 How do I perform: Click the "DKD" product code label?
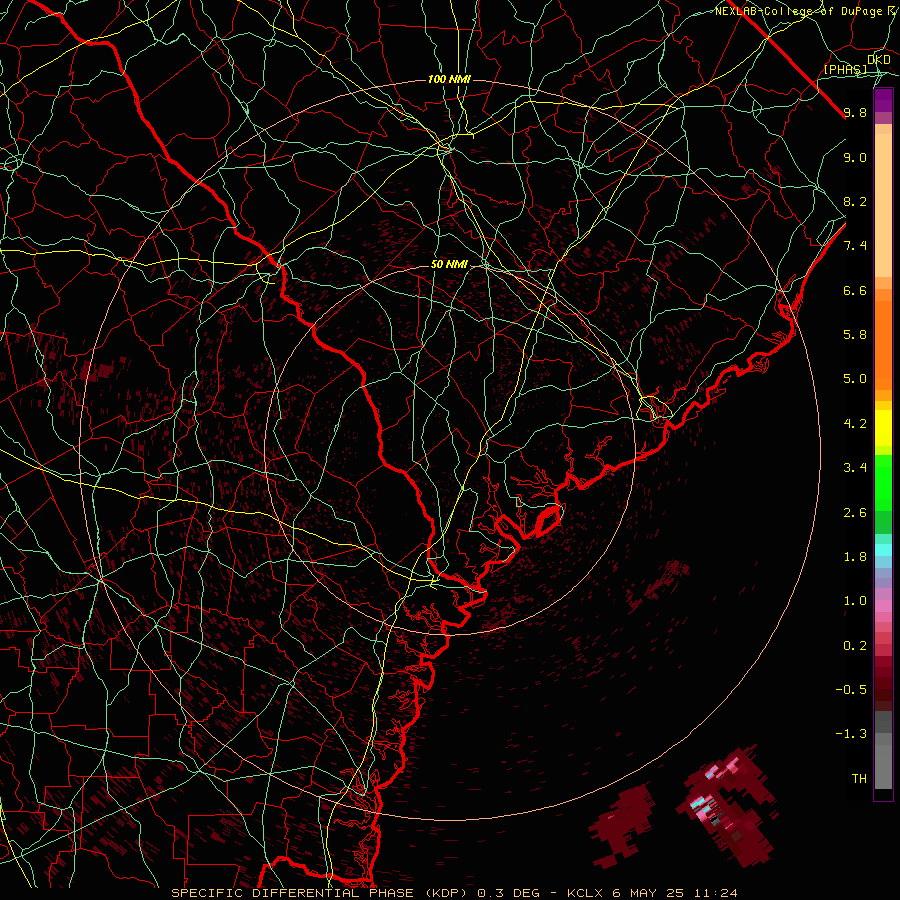(879, 60)
